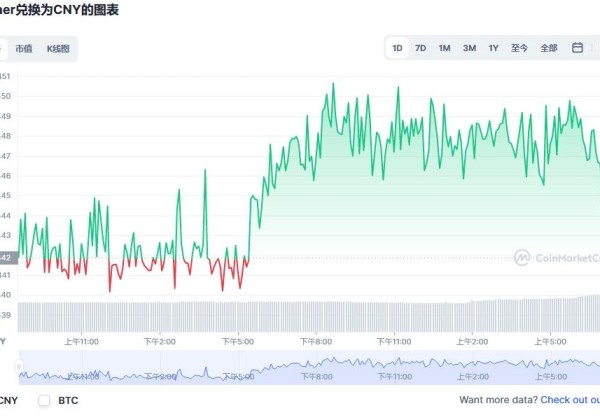The image size is (600, 420).
Task: Click the CoinMarketCap watermark logo
Action: (x=556, y=257)
